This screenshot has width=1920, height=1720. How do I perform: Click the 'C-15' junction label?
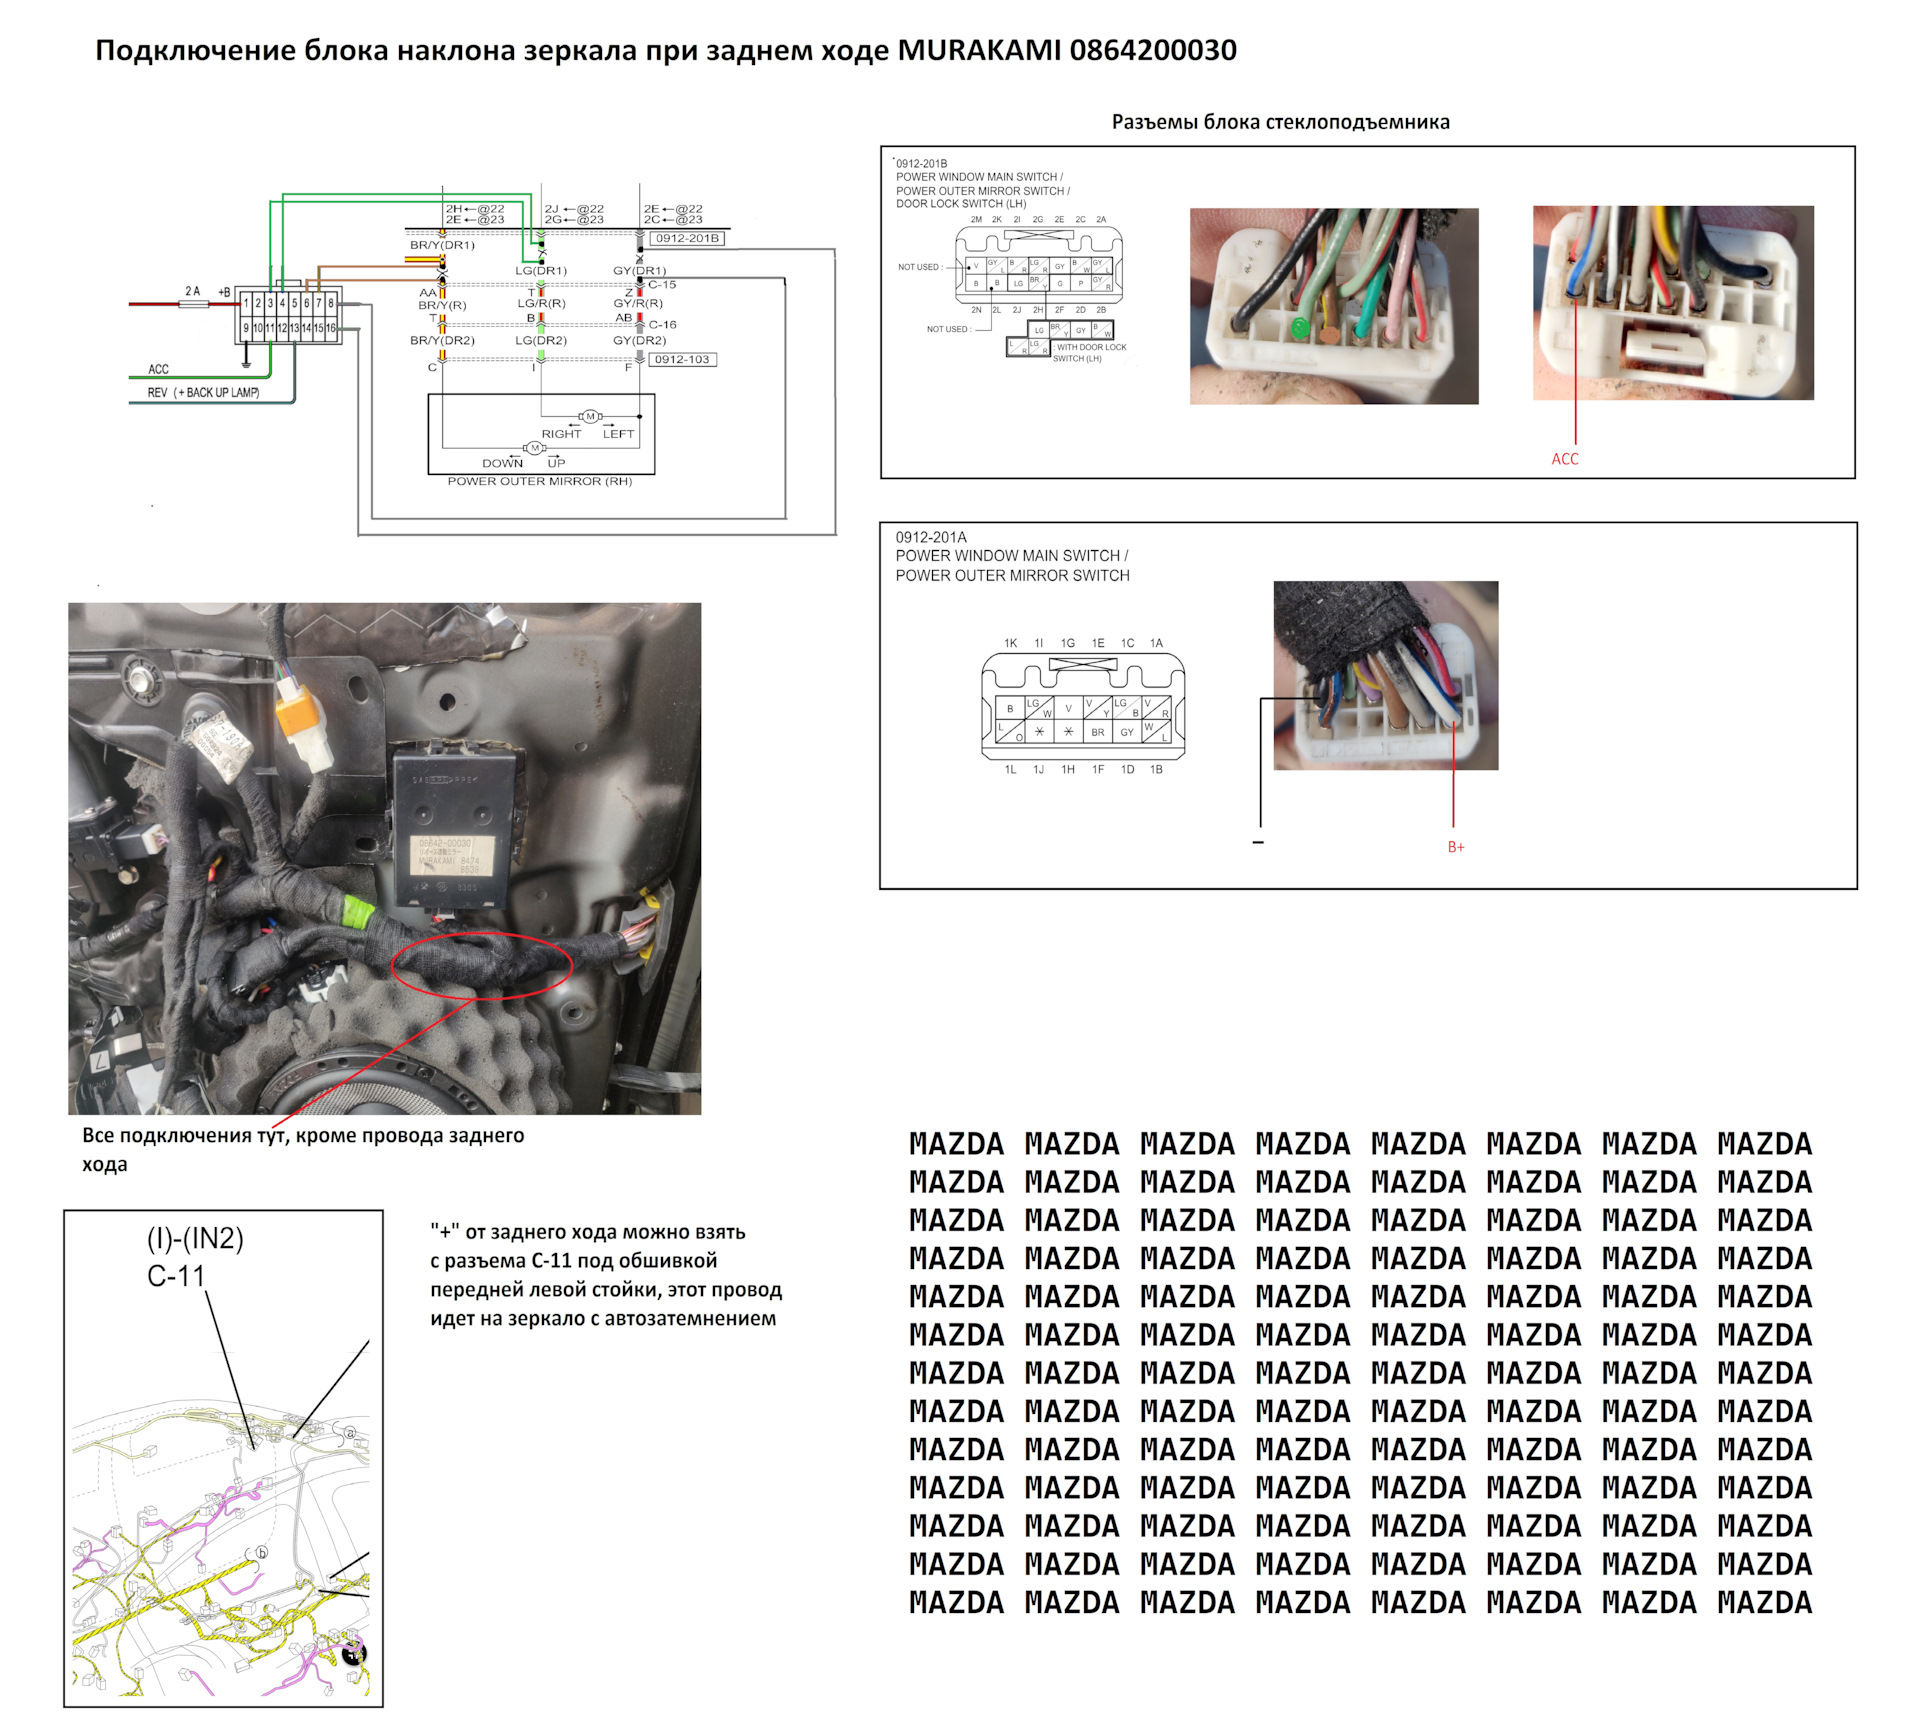point(662,285)
